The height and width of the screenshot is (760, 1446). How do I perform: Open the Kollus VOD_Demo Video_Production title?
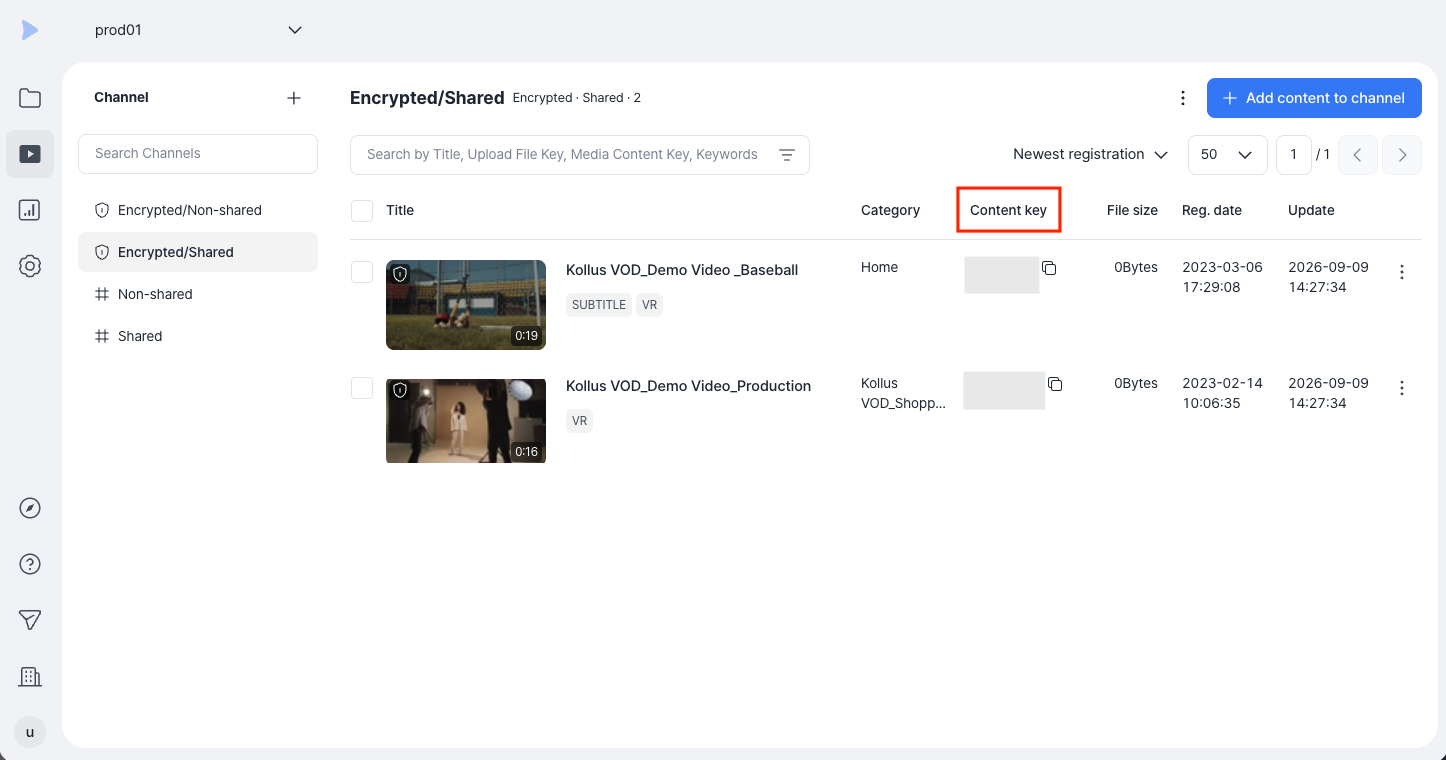tap(688, 386)
